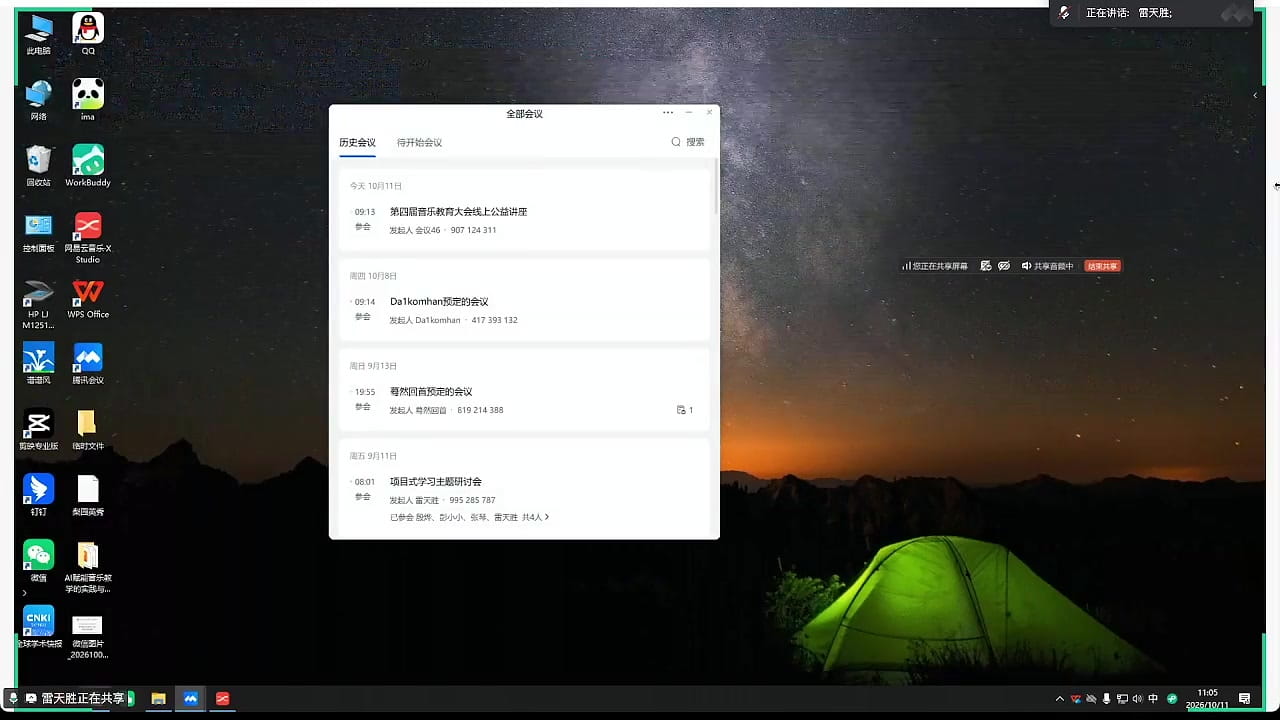Click the meeting list scrollbar

[716, 187]
